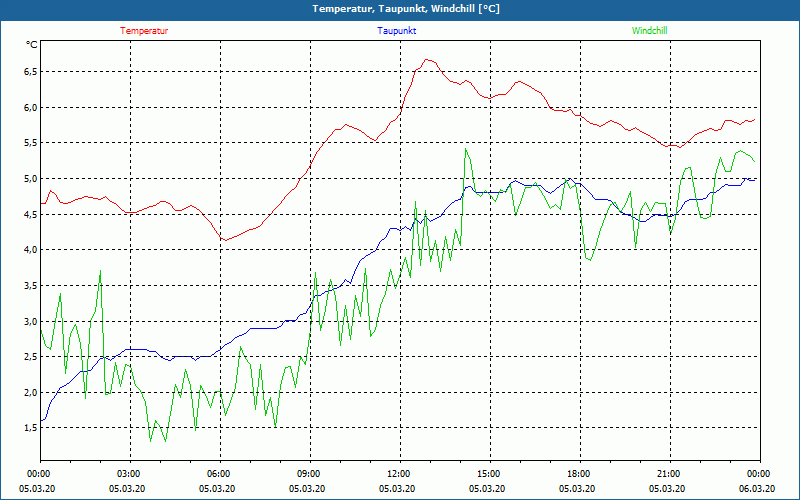The height and width of the screenshot is (500, 800).
Task: Click the °C unit label on axis
Action: (32, 45)
